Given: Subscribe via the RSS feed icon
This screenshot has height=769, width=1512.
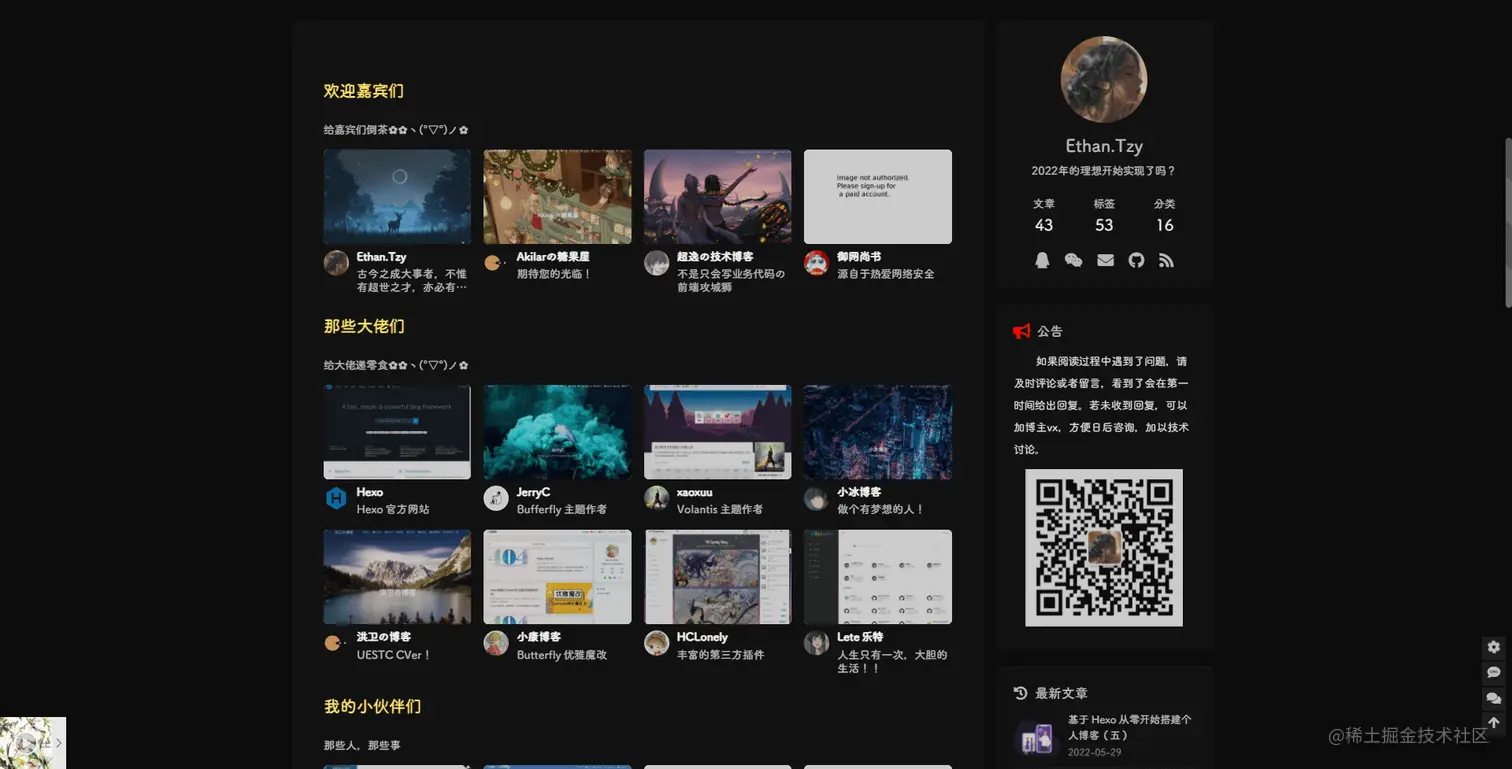Looking at the screenshot, I should click(1165, 260).
